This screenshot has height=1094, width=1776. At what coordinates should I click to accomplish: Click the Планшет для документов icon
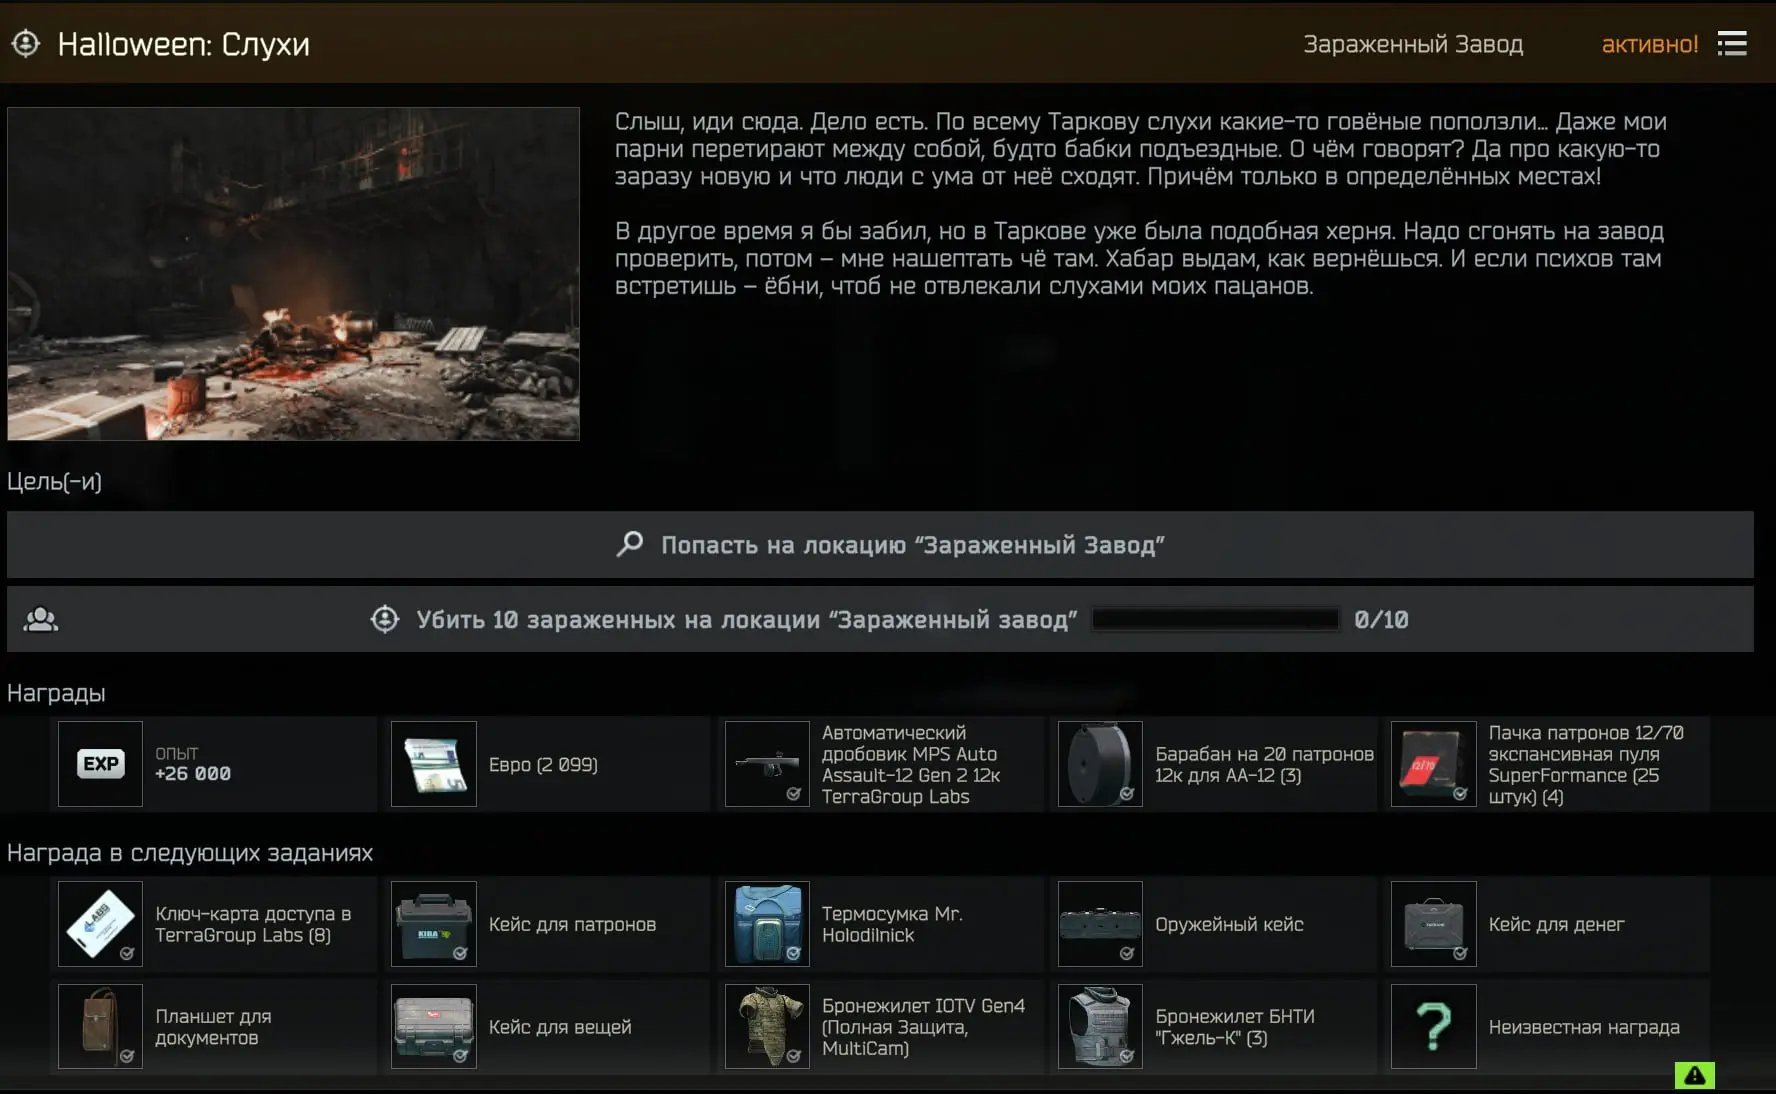coord(100,1026)
